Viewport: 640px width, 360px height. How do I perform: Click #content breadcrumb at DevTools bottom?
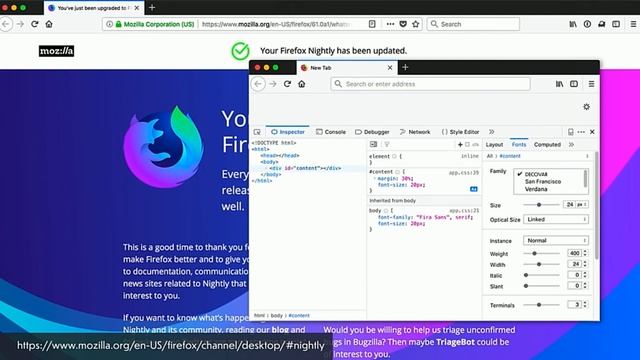click(x=299, y=316)
